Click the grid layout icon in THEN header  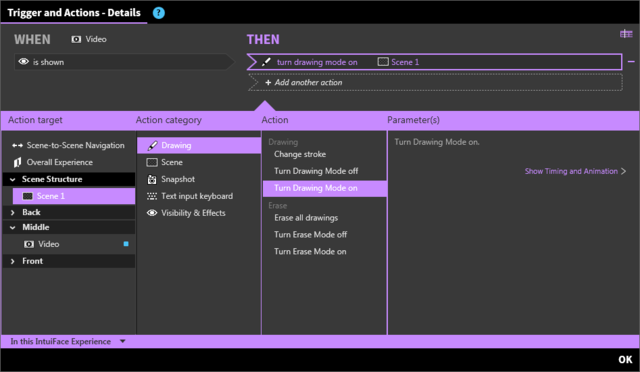click(626, 34)
